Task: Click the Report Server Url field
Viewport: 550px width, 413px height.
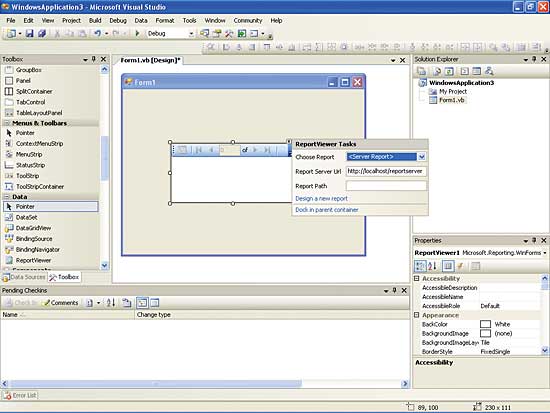Action: 386,171
